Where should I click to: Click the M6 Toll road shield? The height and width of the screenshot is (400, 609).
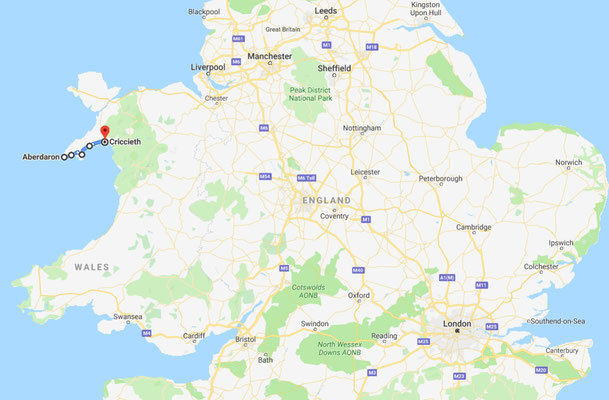pos(306,178)
